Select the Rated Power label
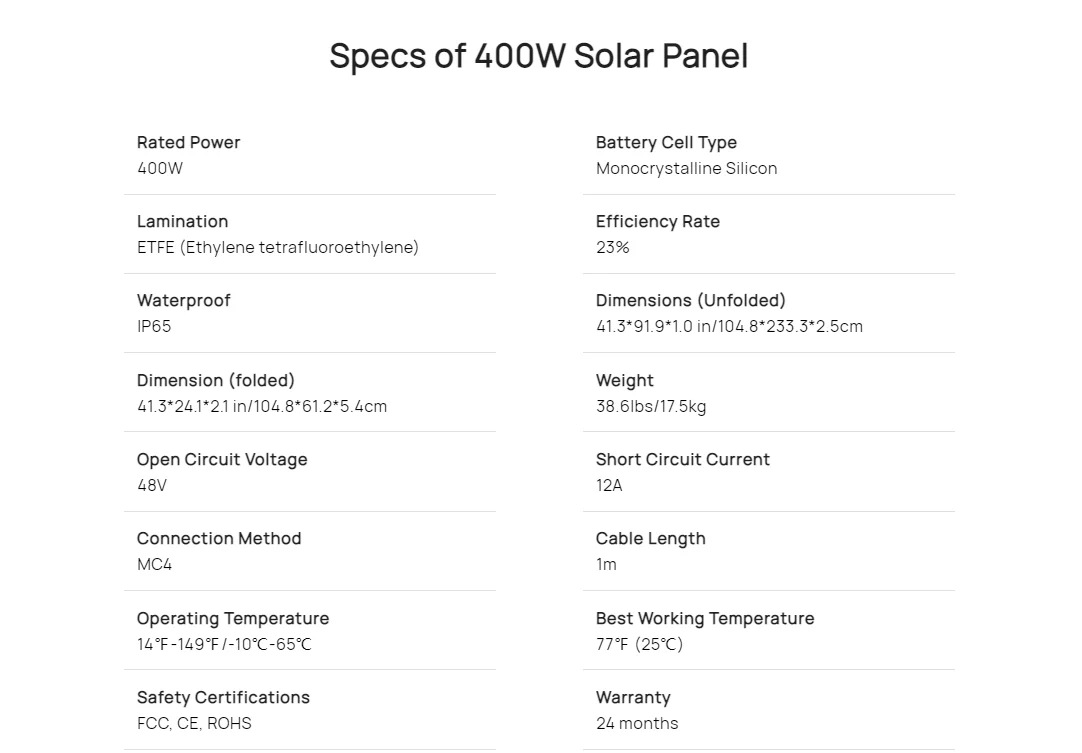Image resolution: width=1082 pixels, height=753 pixels. click(188, 142)
